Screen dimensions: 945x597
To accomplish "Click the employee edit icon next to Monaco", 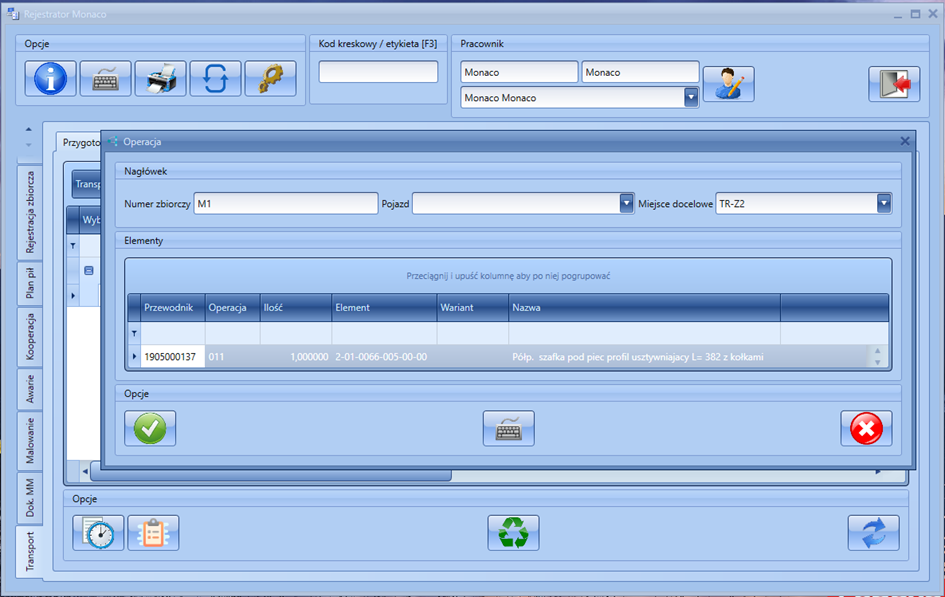I will 728,84.
